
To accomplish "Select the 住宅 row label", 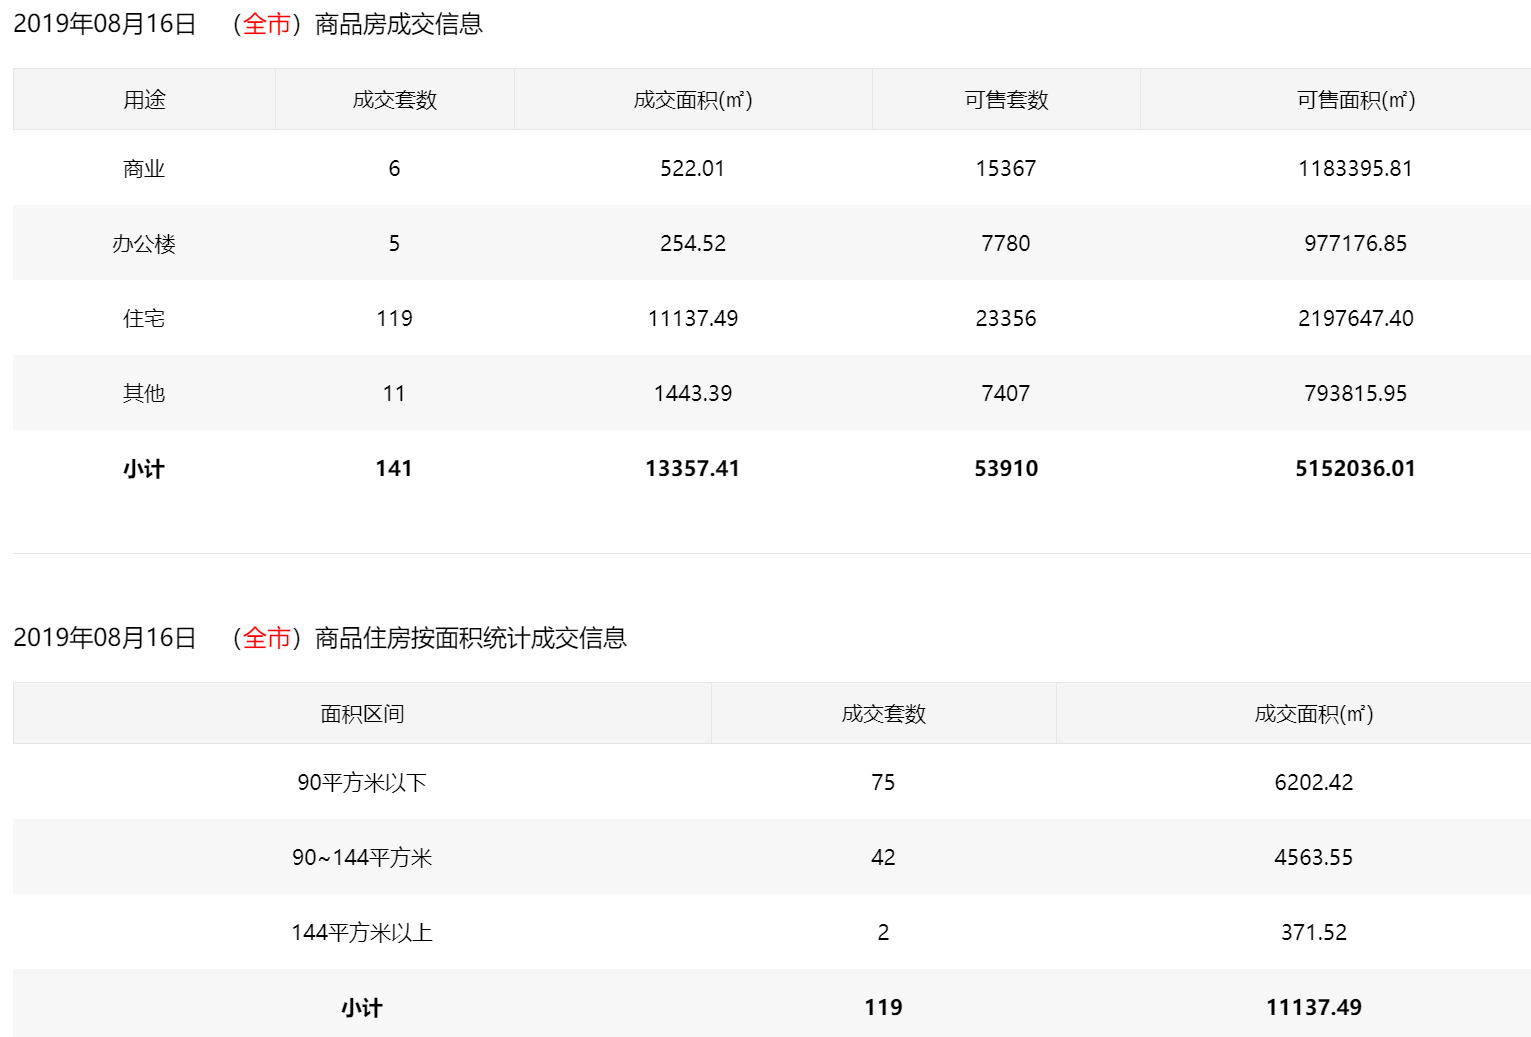I will [144, 319].
